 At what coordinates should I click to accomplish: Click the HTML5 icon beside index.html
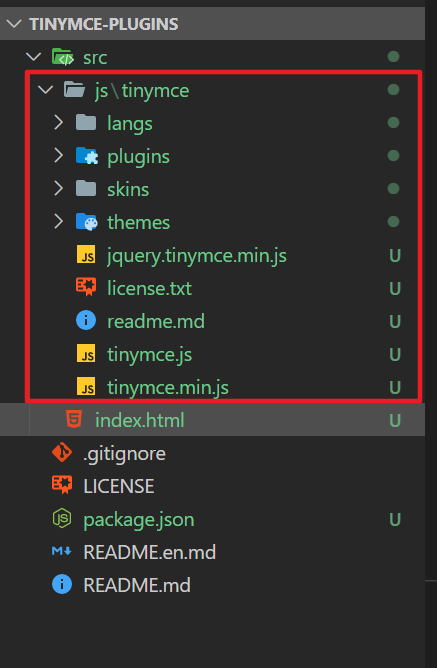click(x=74, y=420)
